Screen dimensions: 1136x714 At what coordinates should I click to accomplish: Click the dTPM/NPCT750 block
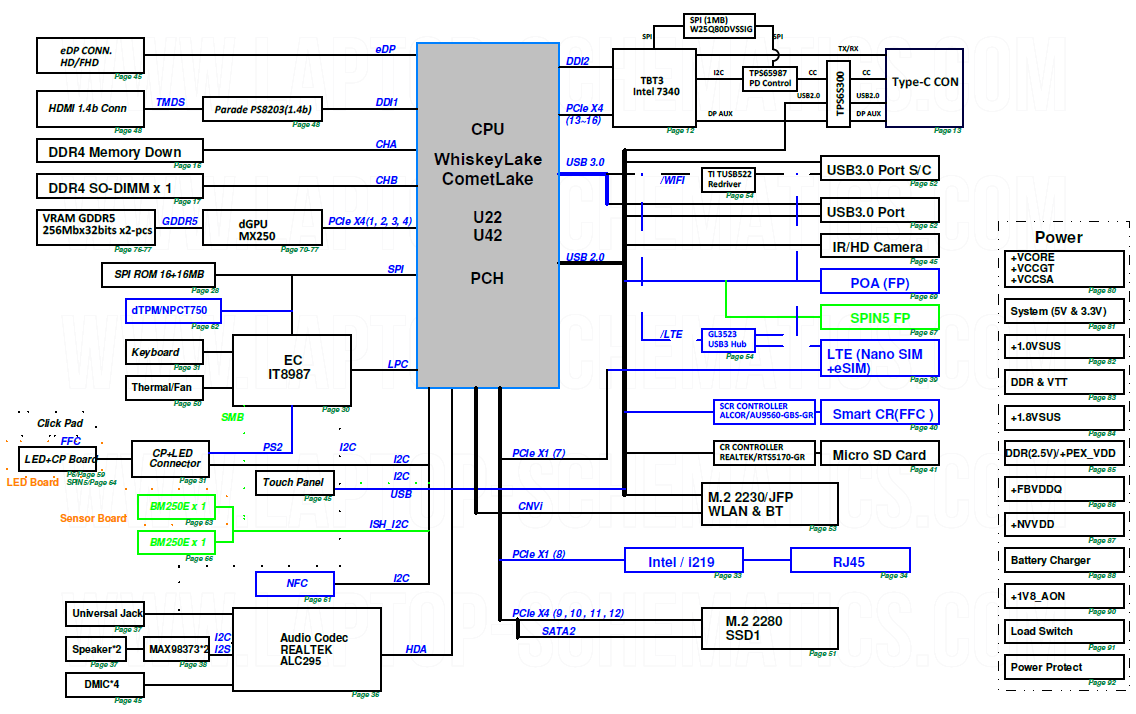point(173,311)
